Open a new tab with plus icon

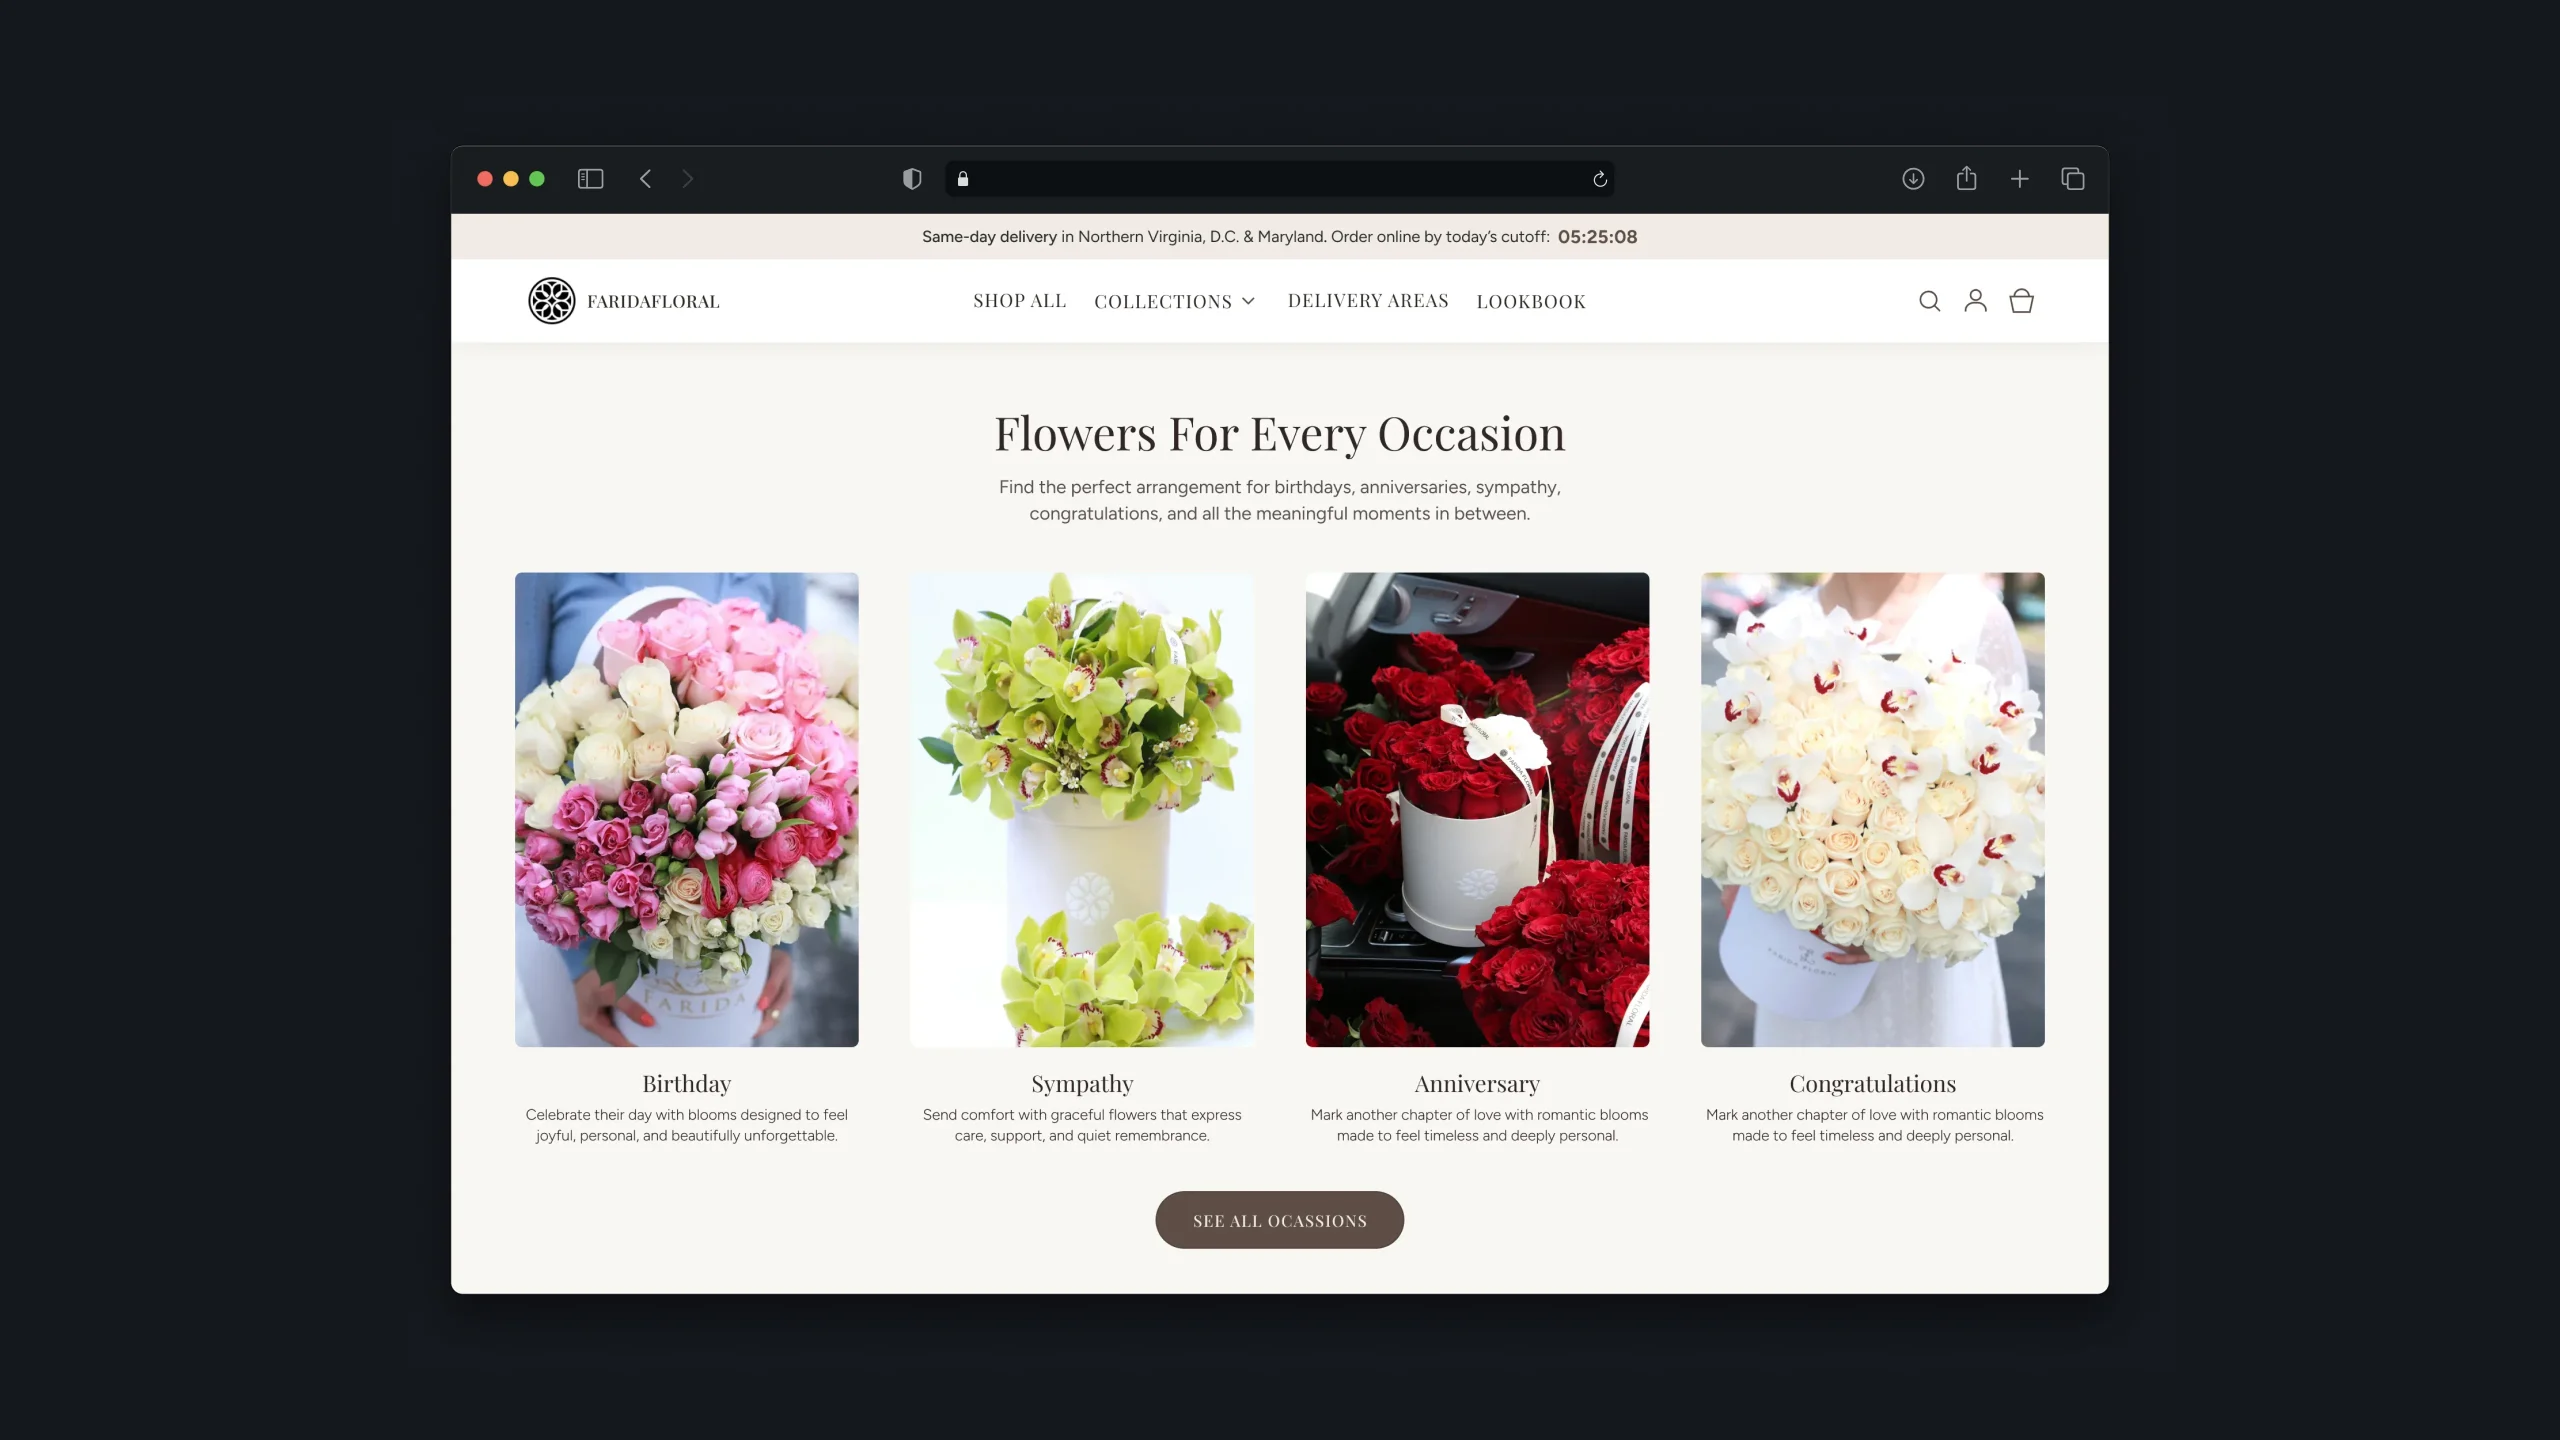pyautogui.click(x=2020, y=179)
